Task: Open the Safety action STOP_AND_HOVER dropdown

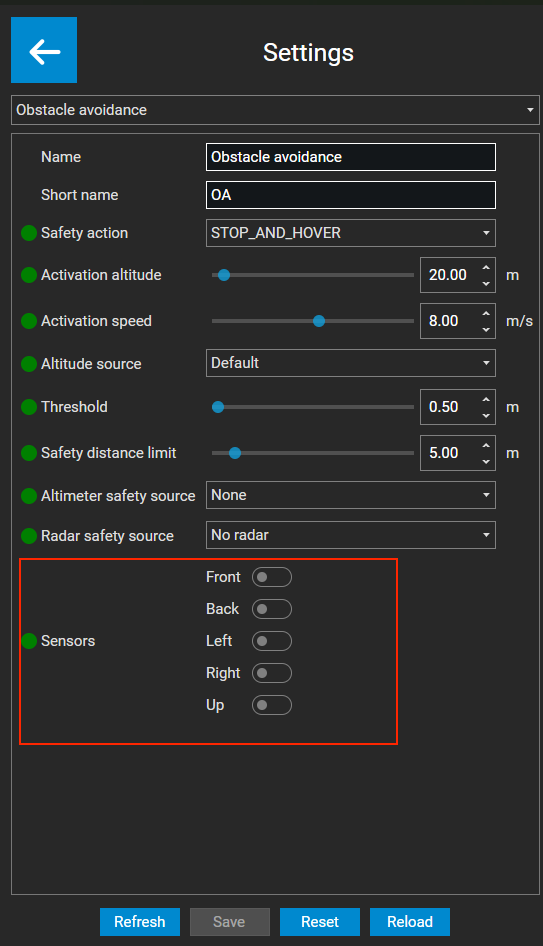Action: (351, 233)
